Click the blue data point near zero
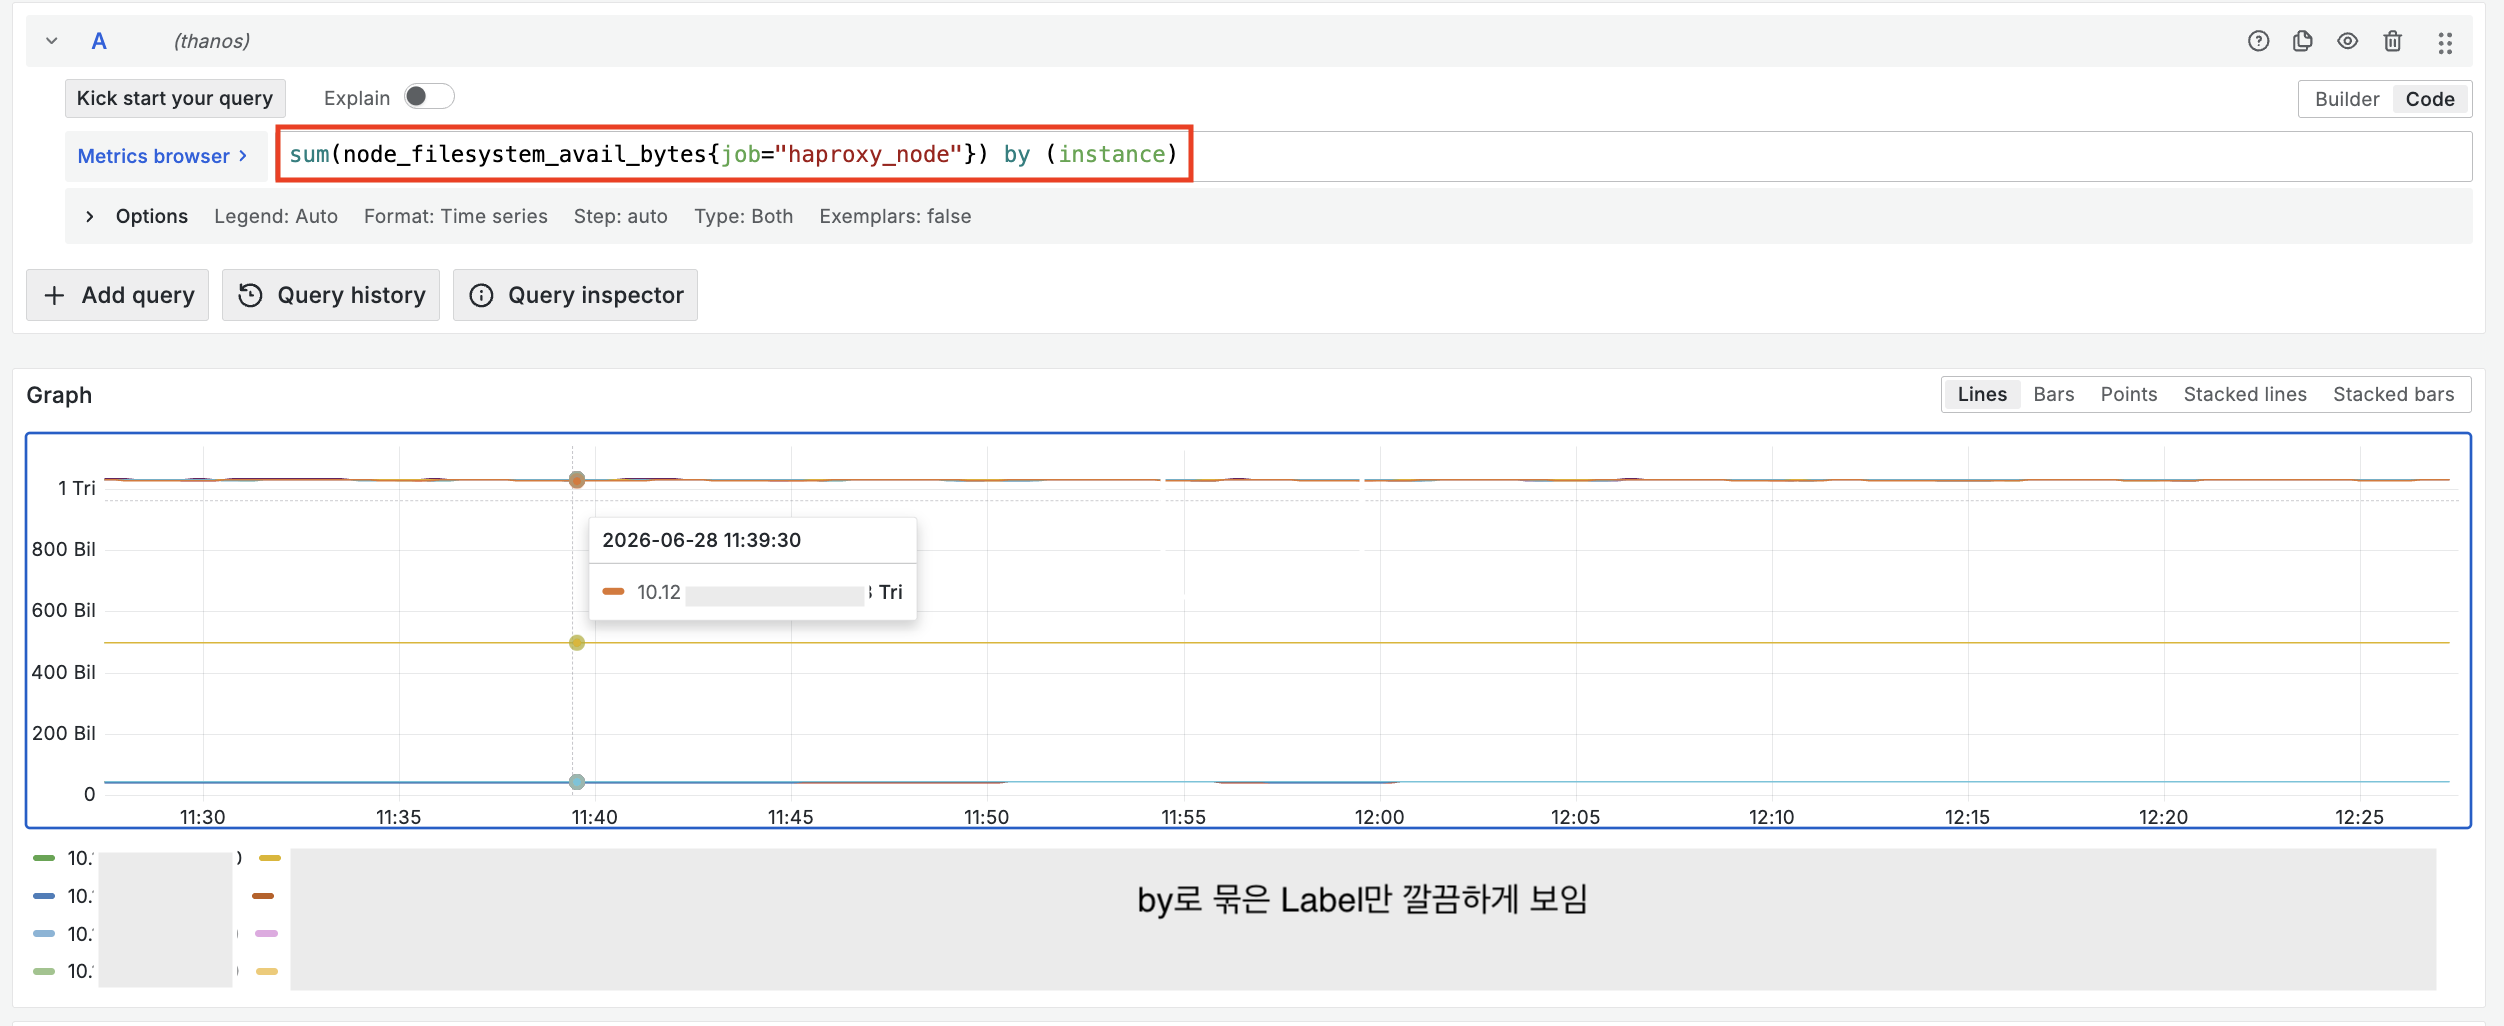Viewport: 2504px width, 1026px height. [x=577, y=782]
